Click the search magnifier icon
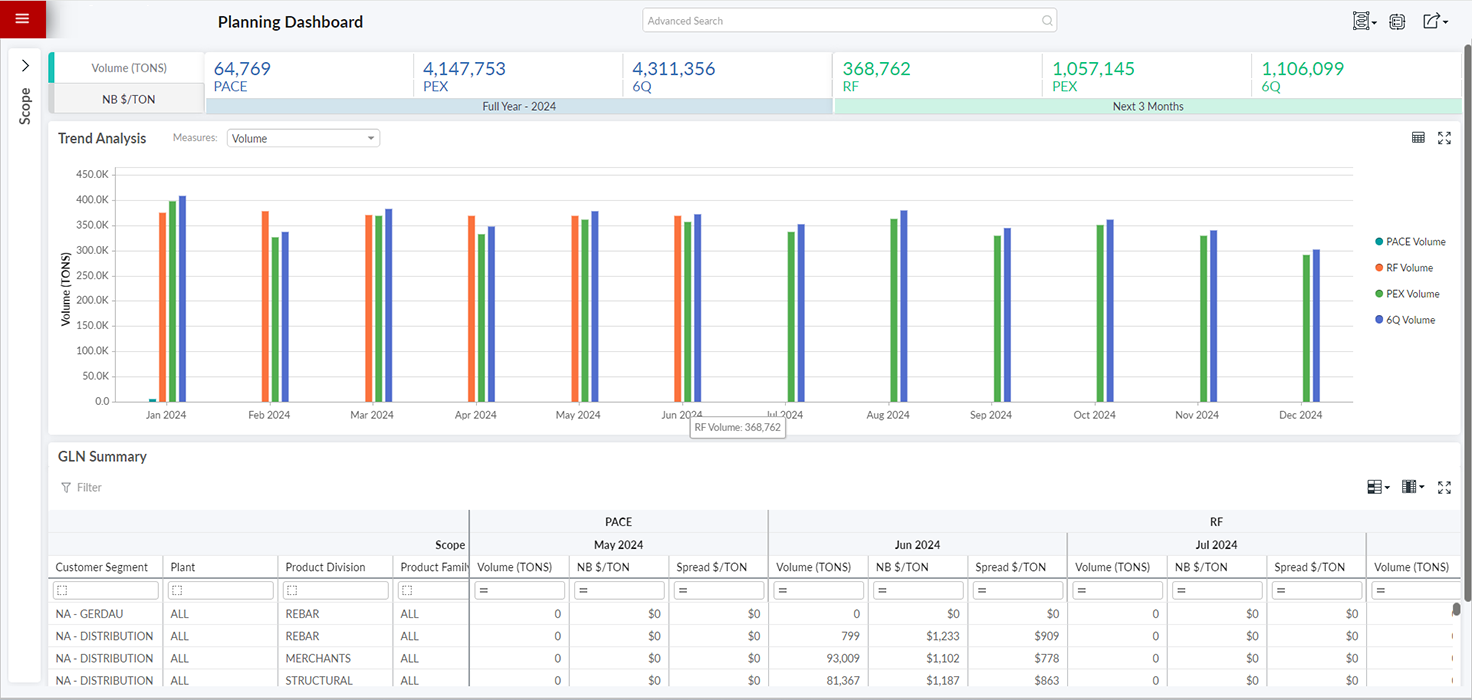The image size is (1472, 700). (x=1047, y=21)
